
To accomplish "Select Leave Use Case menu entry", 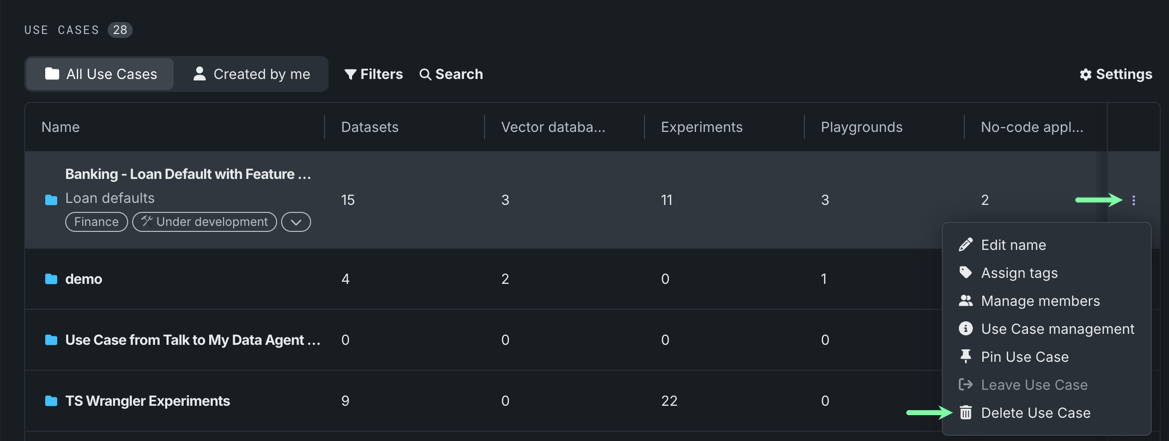I will click(1033, 385).
